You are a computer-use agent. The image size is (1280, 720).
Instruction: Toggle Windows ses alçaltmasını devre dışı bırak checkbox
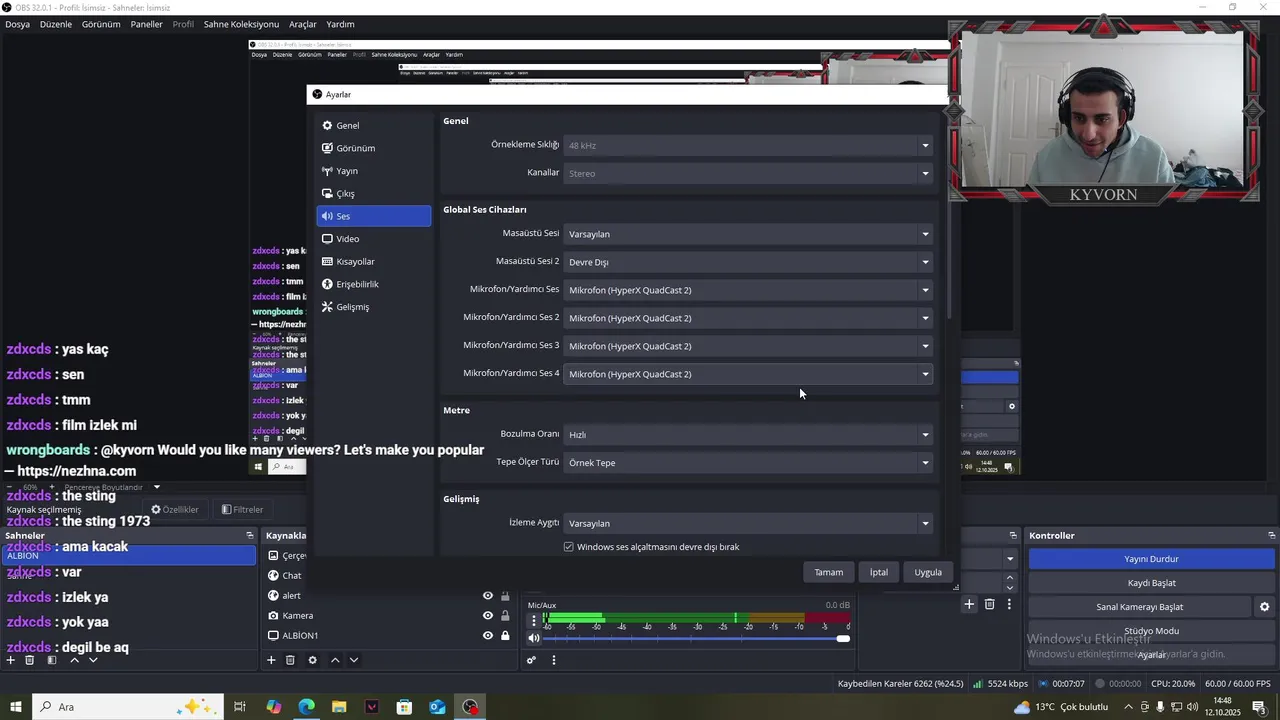pyautogui.click(x=569, y=547)
